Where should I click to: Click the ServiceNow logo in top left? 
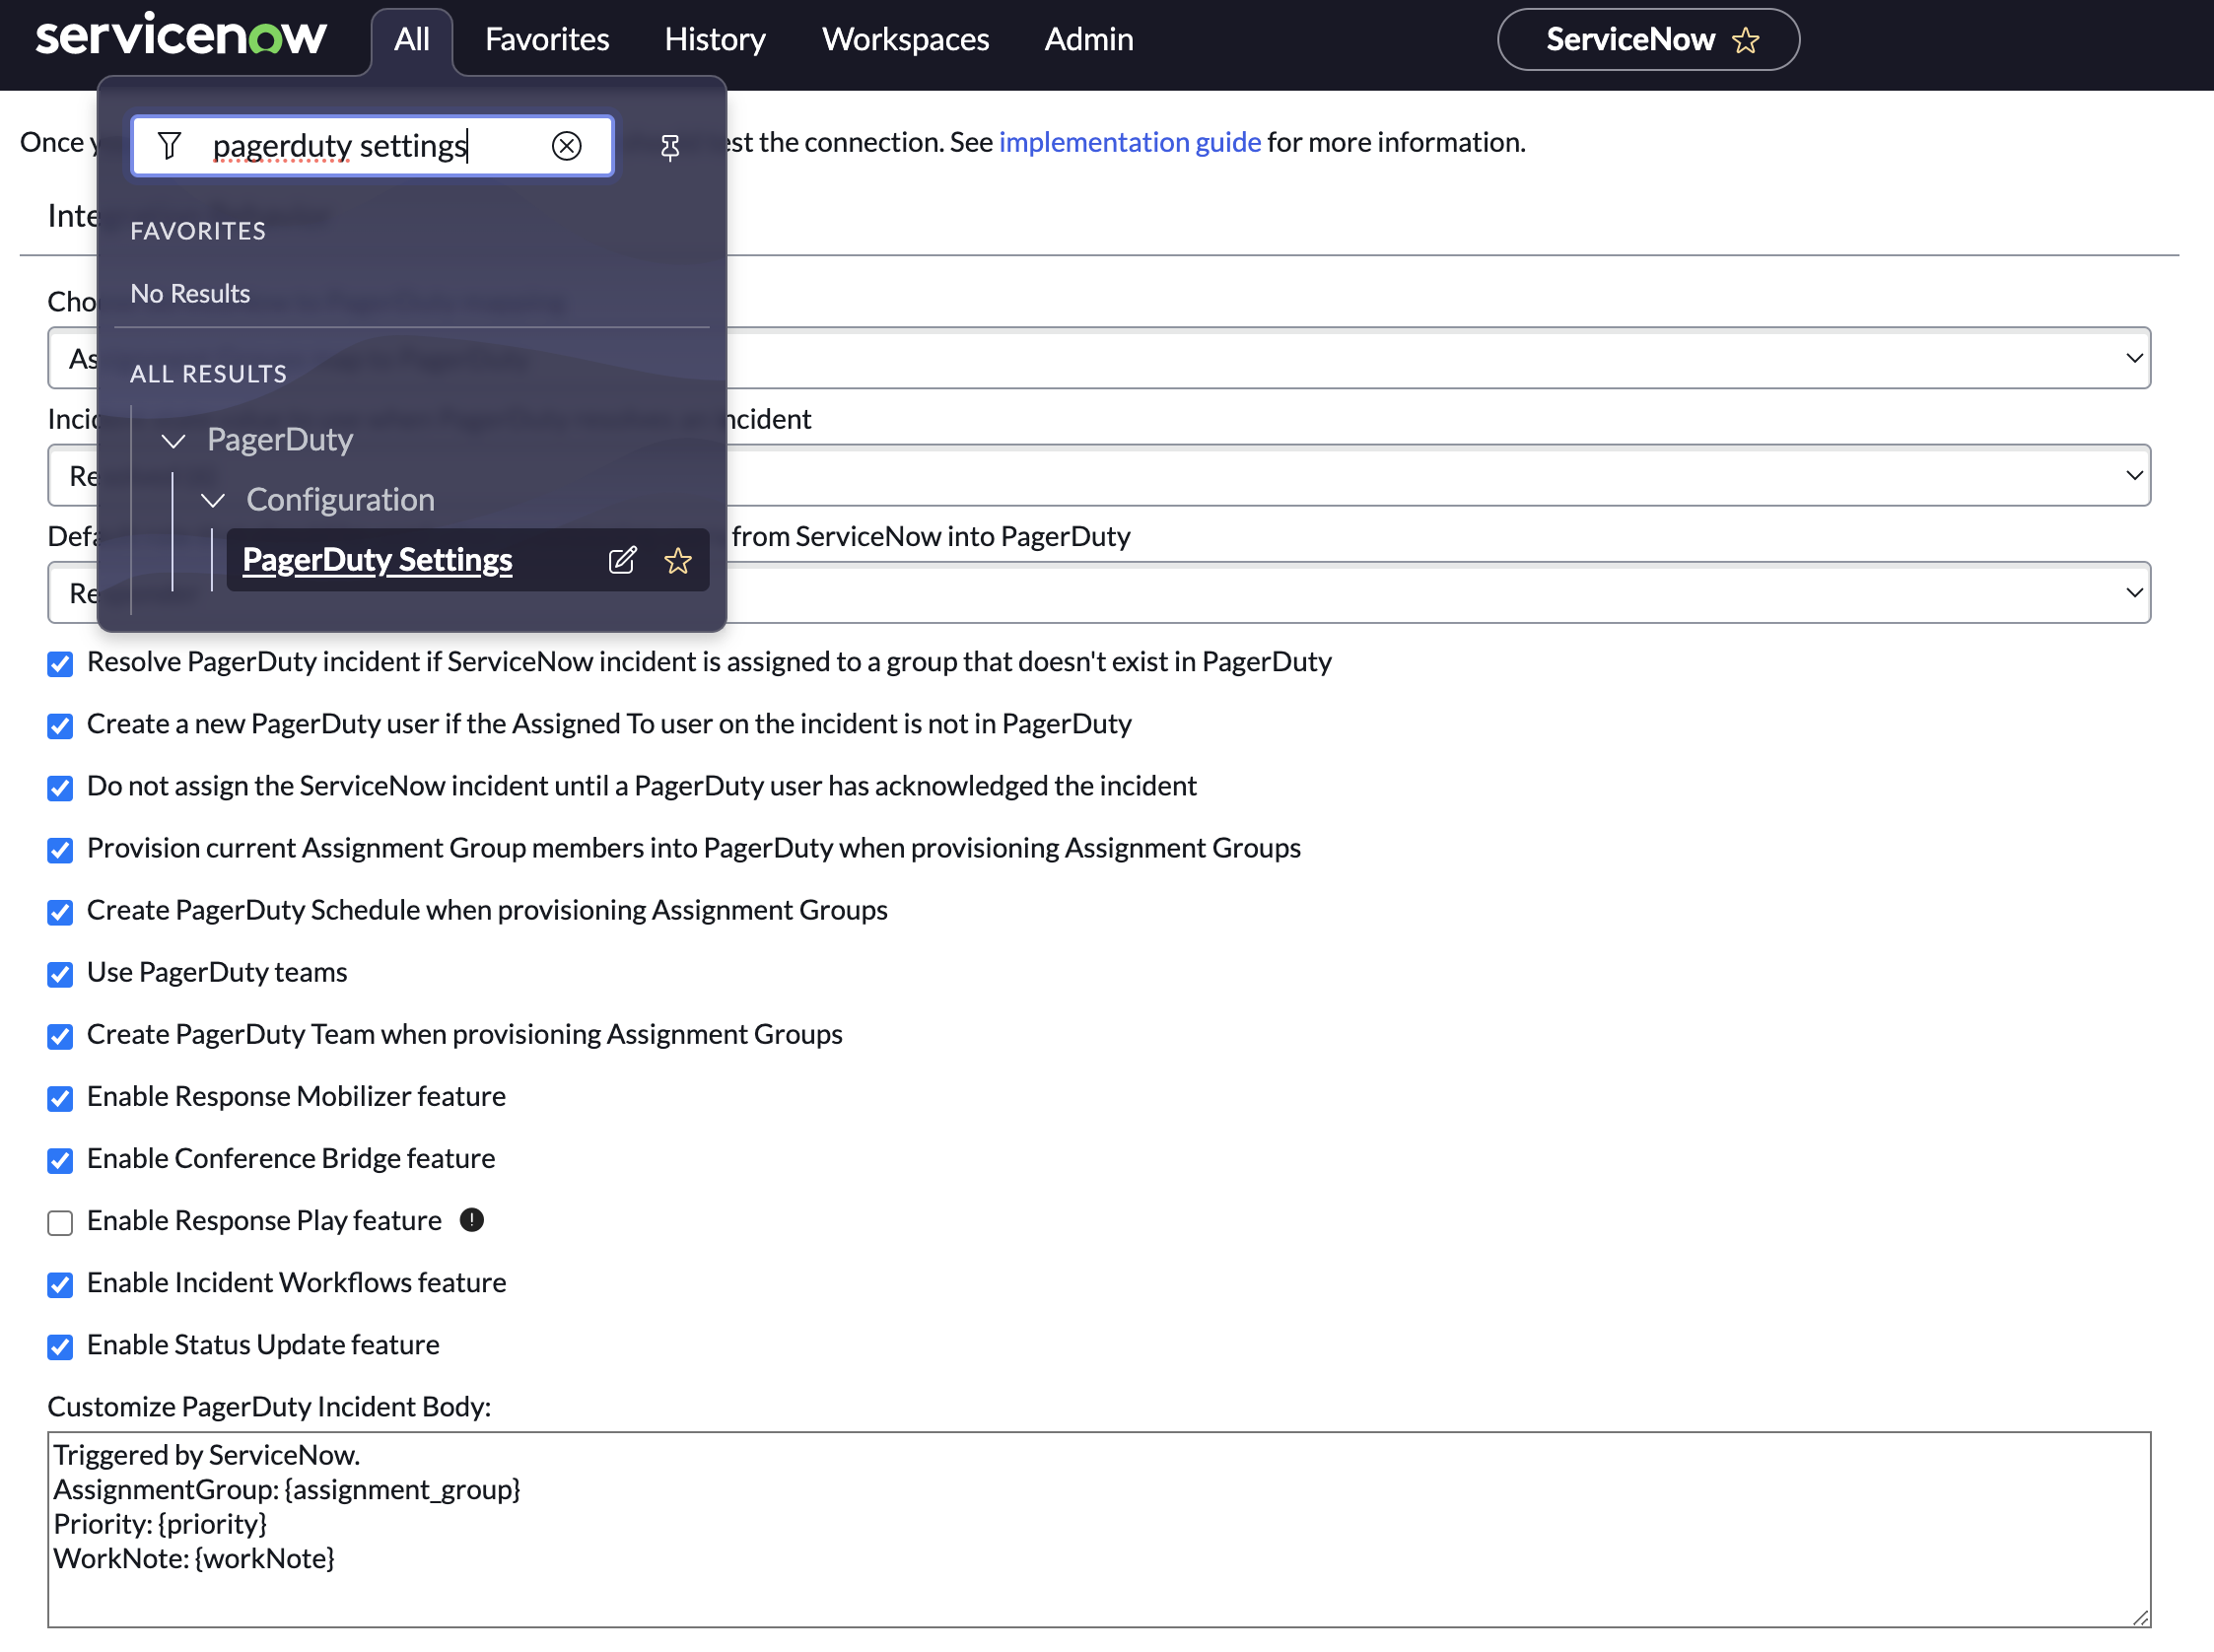pos(187,34)
